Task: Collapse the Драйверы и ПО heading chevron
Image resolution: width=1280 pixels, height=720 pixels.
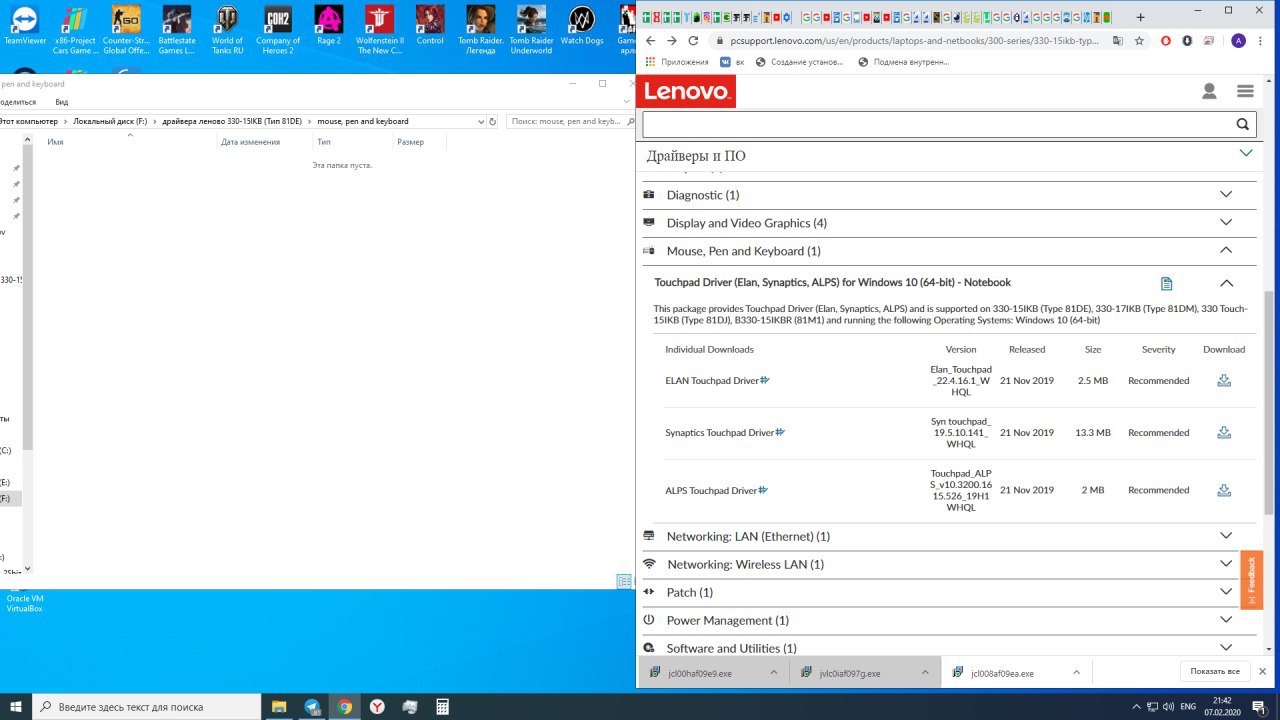Action: [1246, 153]
